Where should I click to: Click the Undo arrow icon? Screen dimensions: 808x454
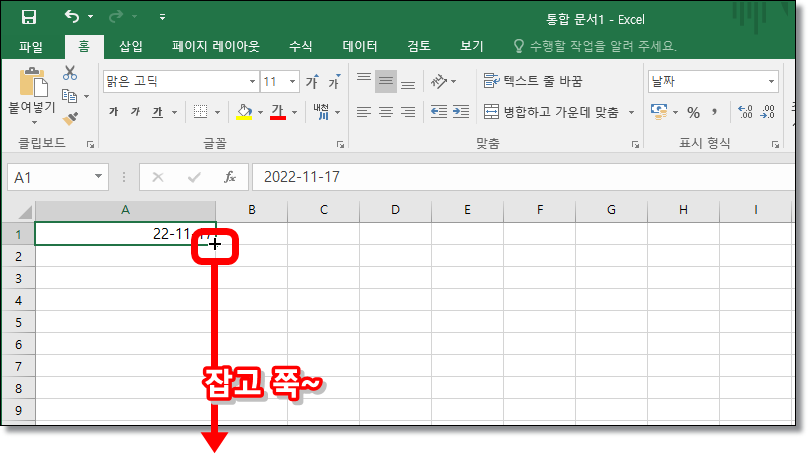[72, 17]
